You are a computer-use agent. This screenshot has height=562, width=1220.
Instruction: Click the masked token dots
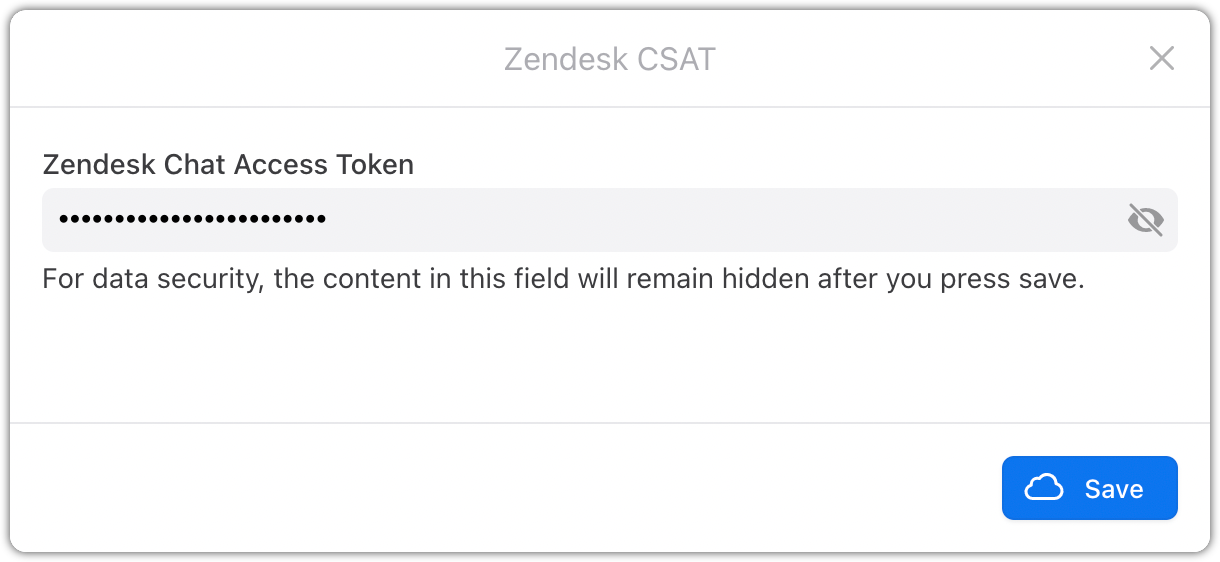coord(192,218)
